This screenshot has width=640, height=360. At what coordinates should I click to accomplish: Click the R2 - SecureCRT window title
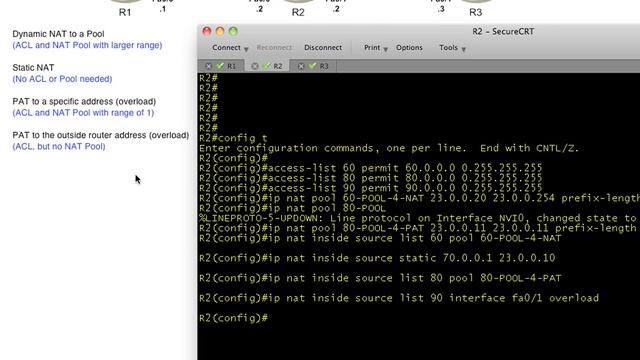point(503,31)
